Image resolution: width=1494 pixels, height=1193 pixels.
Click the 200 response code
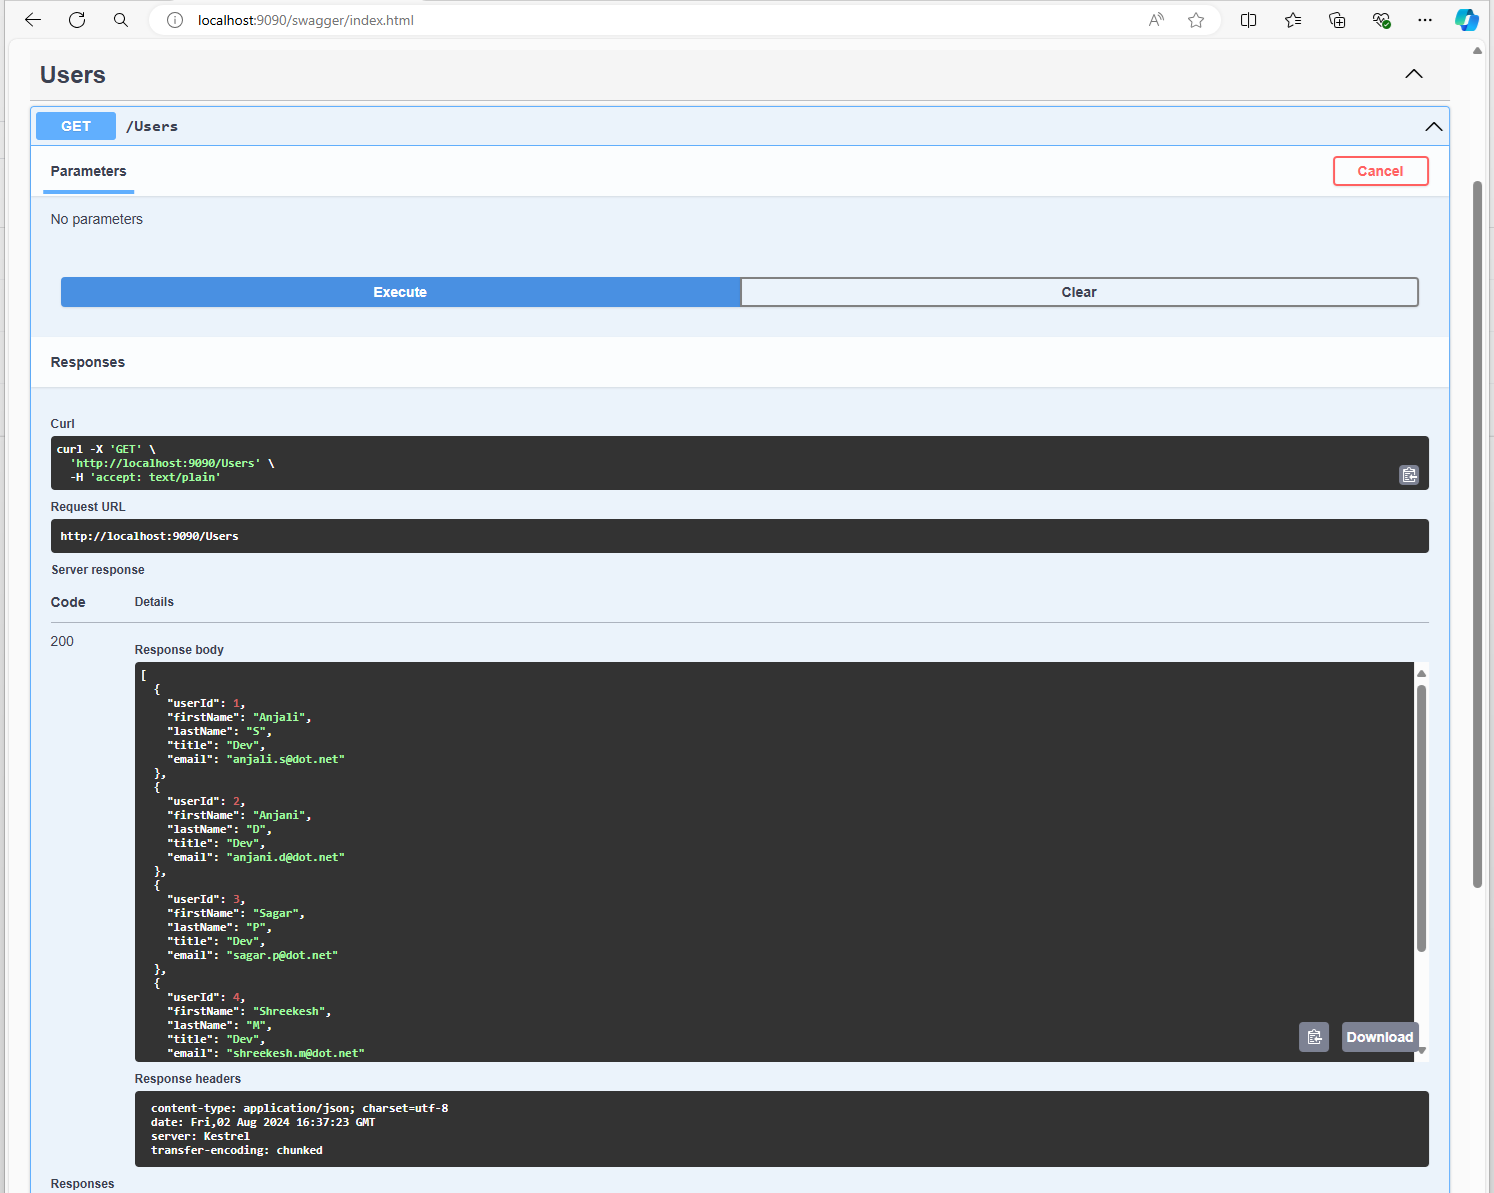(x=62, y=641)
